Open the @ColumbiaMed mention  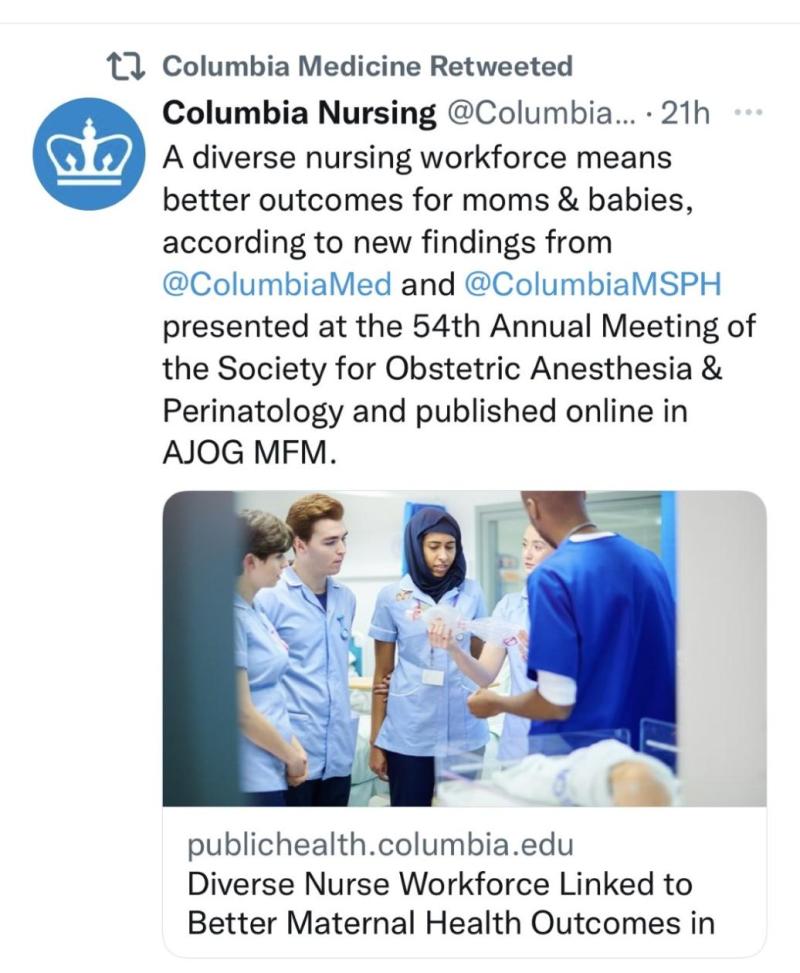point(277,285)
